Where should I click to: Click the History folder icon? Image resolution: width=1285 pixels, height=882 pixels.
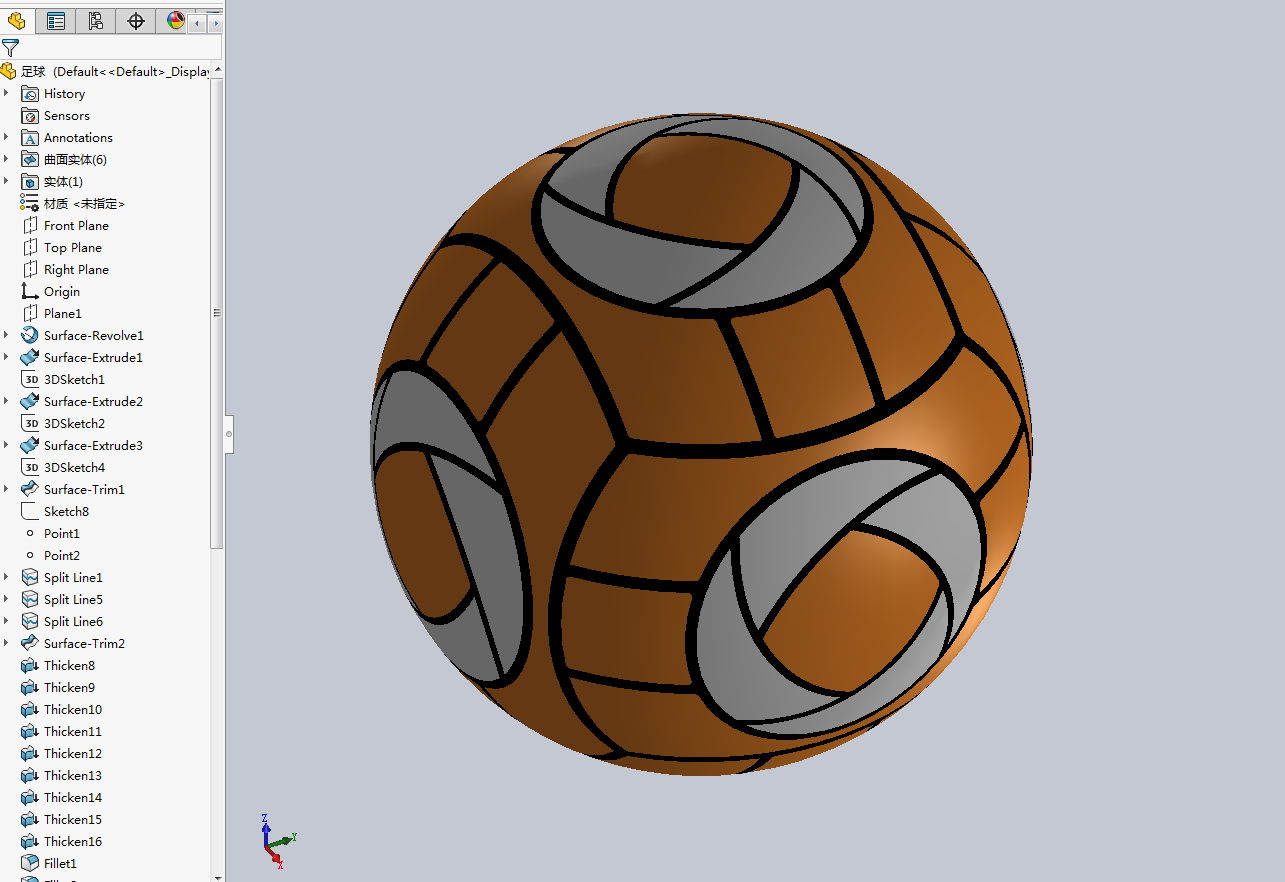tap(30, 93)
